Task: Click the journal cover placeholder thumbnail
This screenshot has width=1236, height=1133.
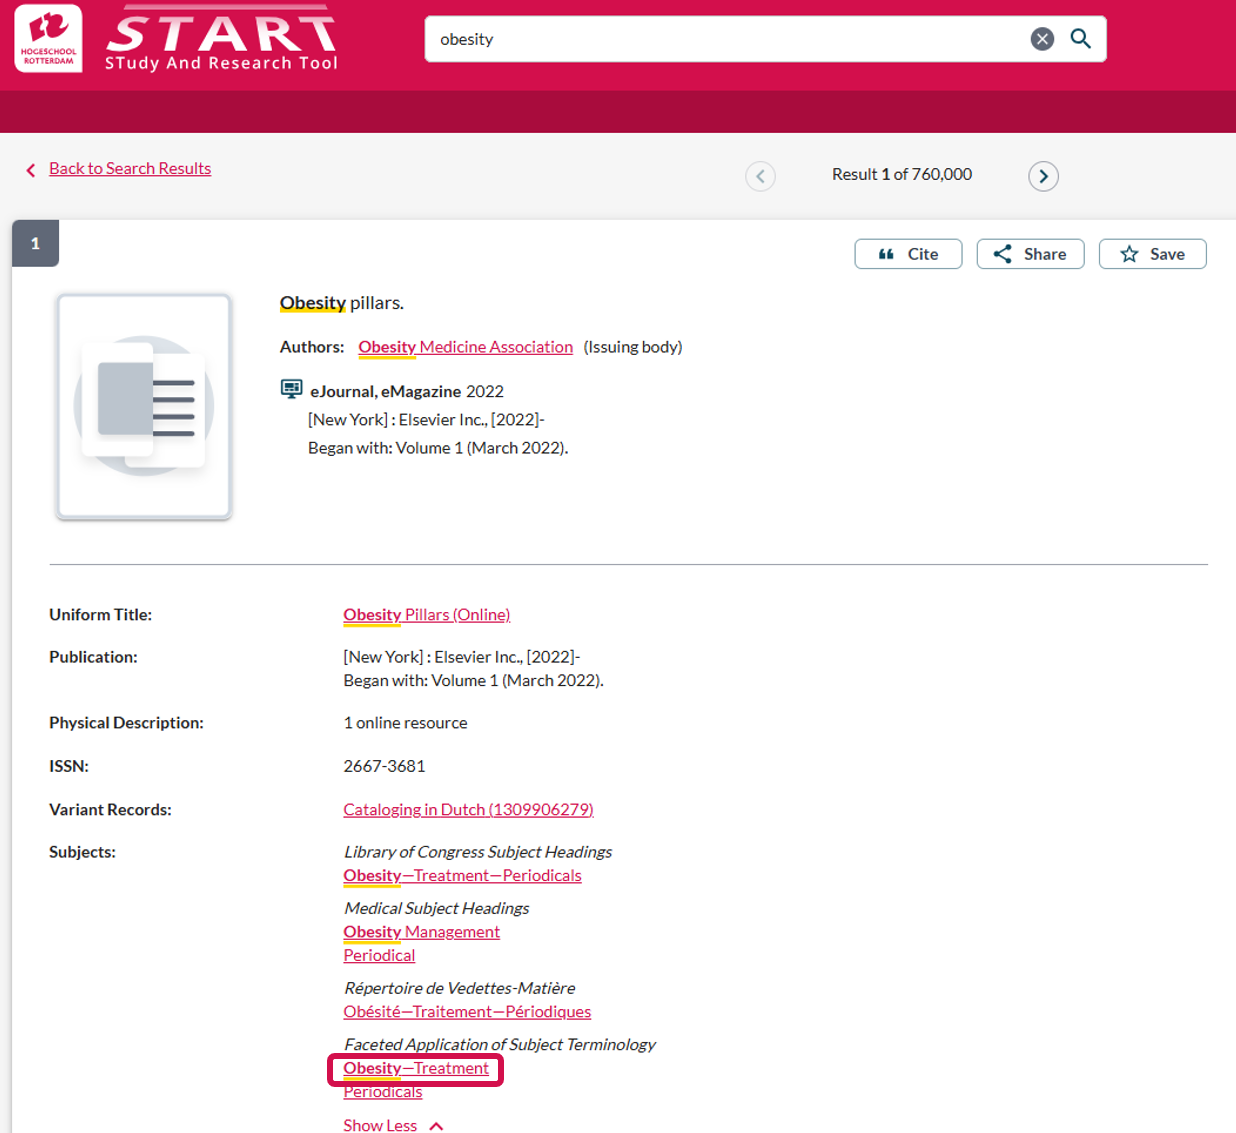Action: 145,406
